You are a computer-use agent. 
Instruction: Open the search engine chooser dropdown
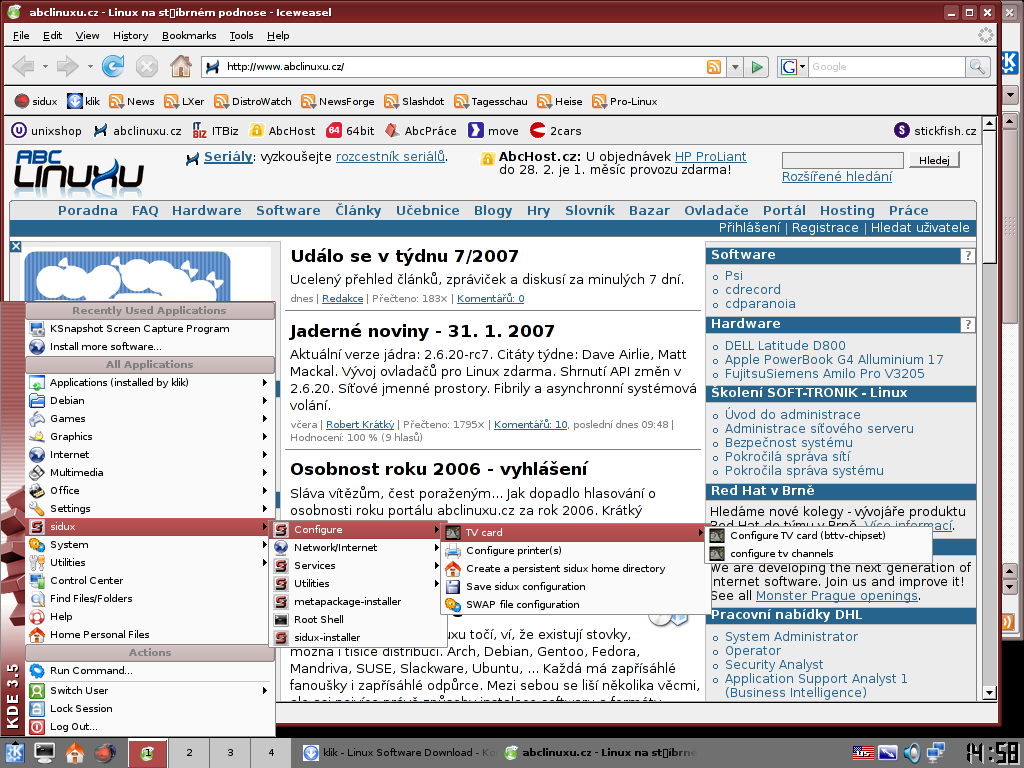click(x=803, y=67)
